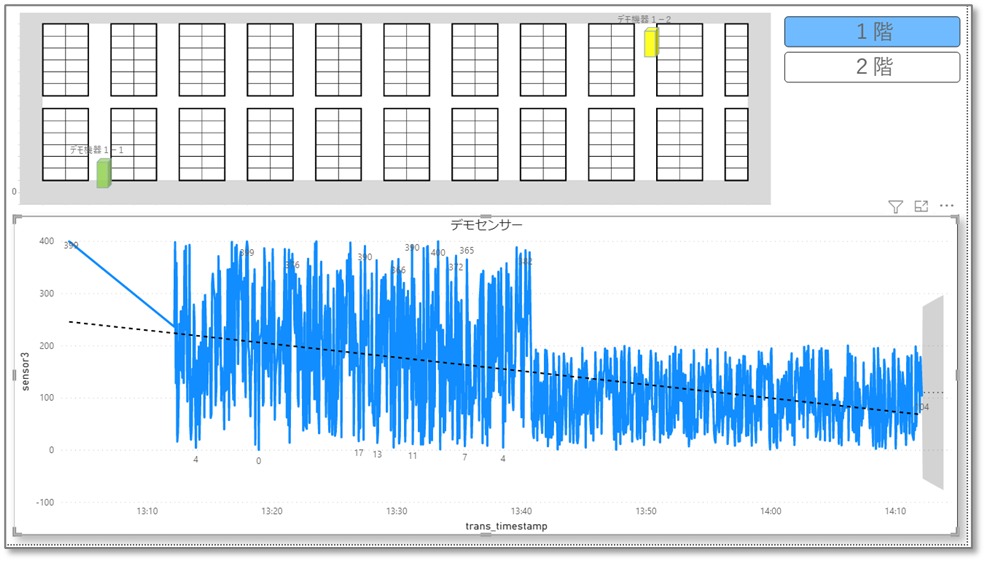The image size is (986, 562).
Task: Click the -100 value axis label
Action: pos(45,502)
